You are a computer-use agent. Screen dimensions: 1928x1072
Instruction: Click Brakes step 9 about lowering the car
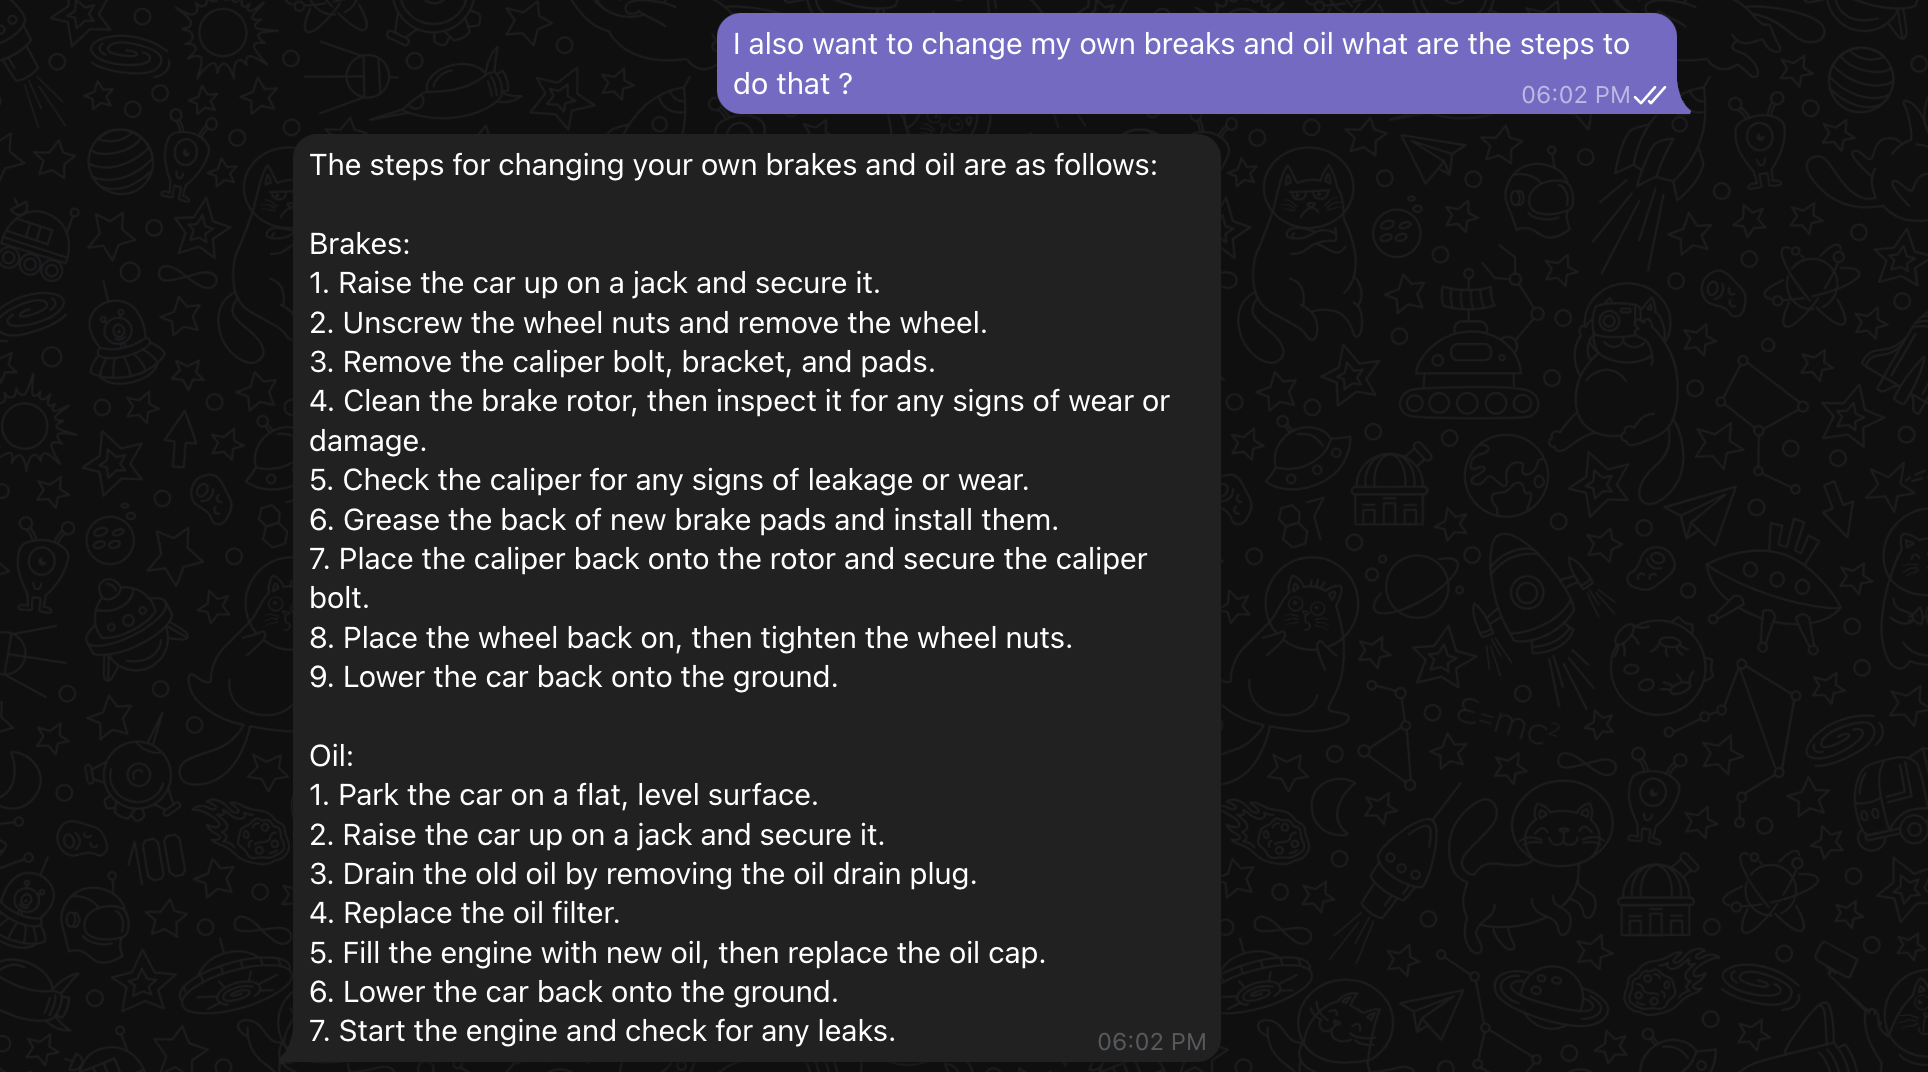click(573, 677)
